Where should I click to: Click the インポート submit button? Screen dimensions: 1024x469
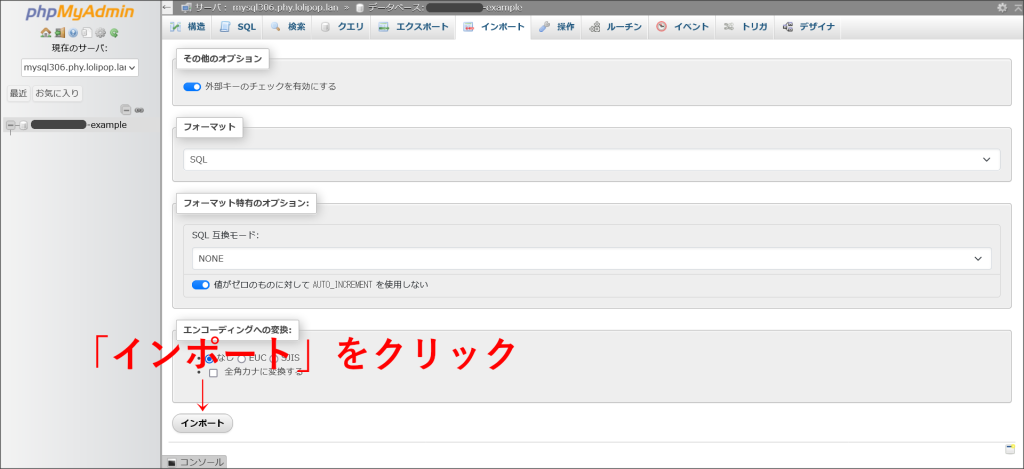click(x=202, y=423)
